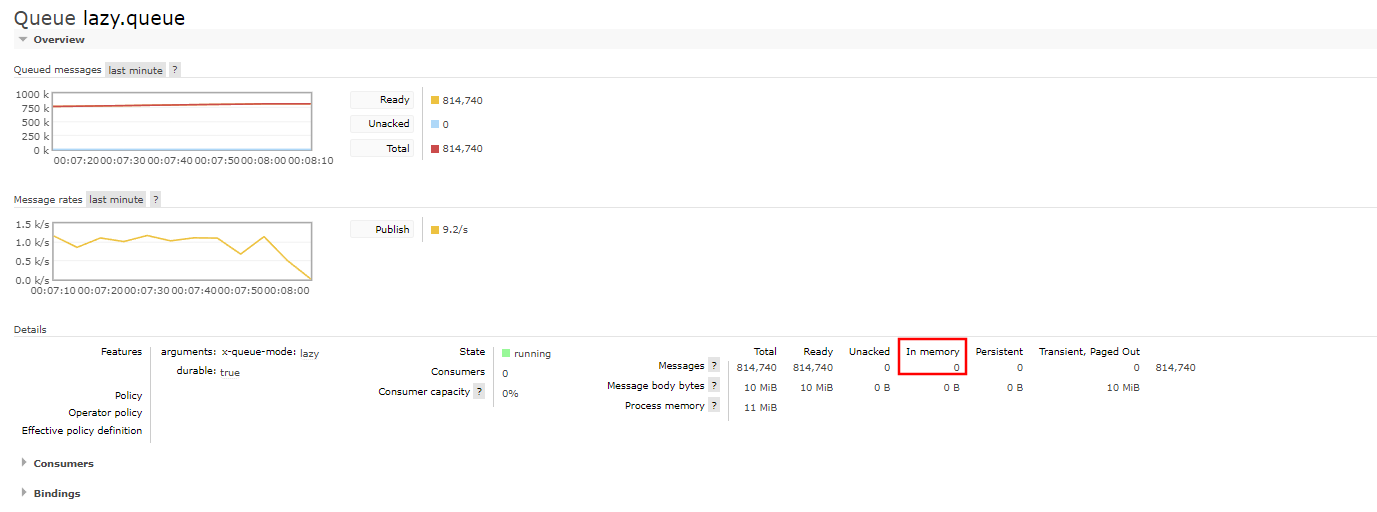Click the Consumer capacity help icon
The width and height of the screenshot is (1377, 512).
coord(480,392)
